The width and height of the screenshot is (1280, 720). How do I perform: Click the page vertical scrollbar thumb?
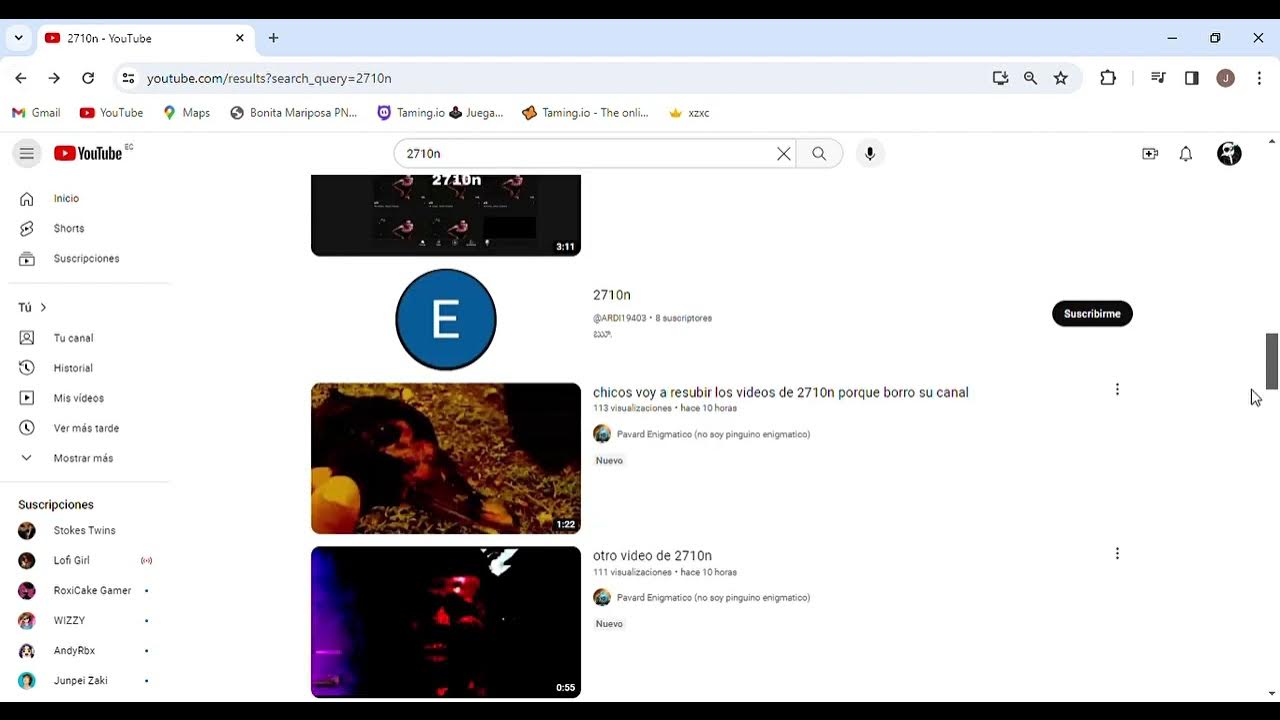point(1272,361)
